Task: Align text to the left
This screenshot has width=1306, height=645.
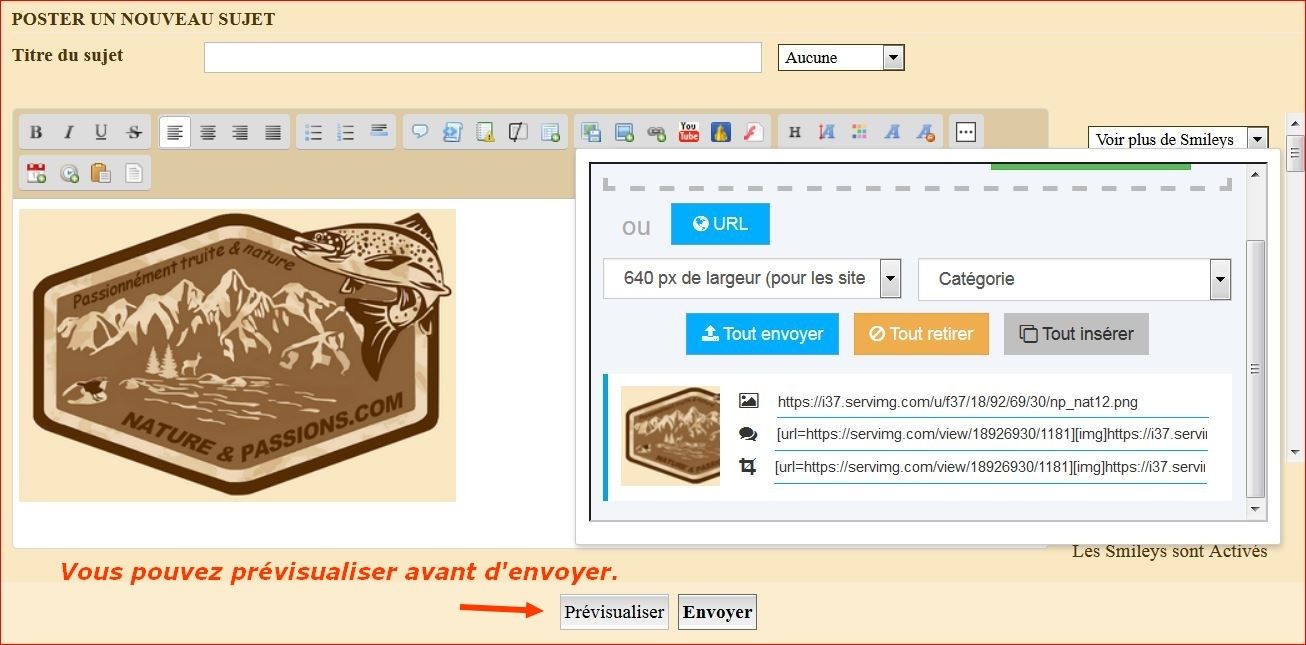Action: (x=175, y=132)
